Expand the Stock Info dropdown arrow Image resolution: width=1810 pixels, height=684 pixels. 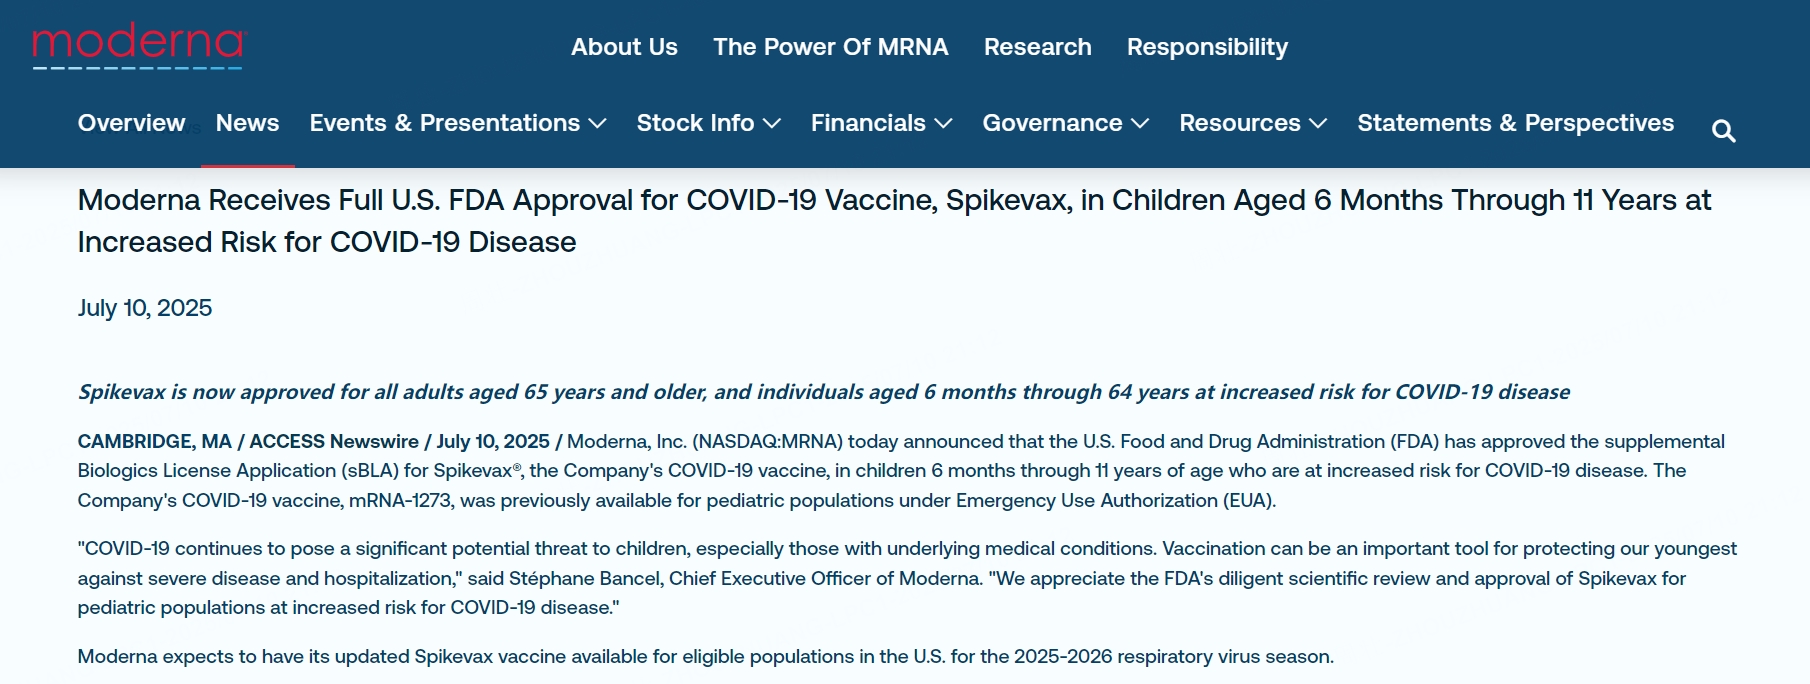(x=772, y=123)
